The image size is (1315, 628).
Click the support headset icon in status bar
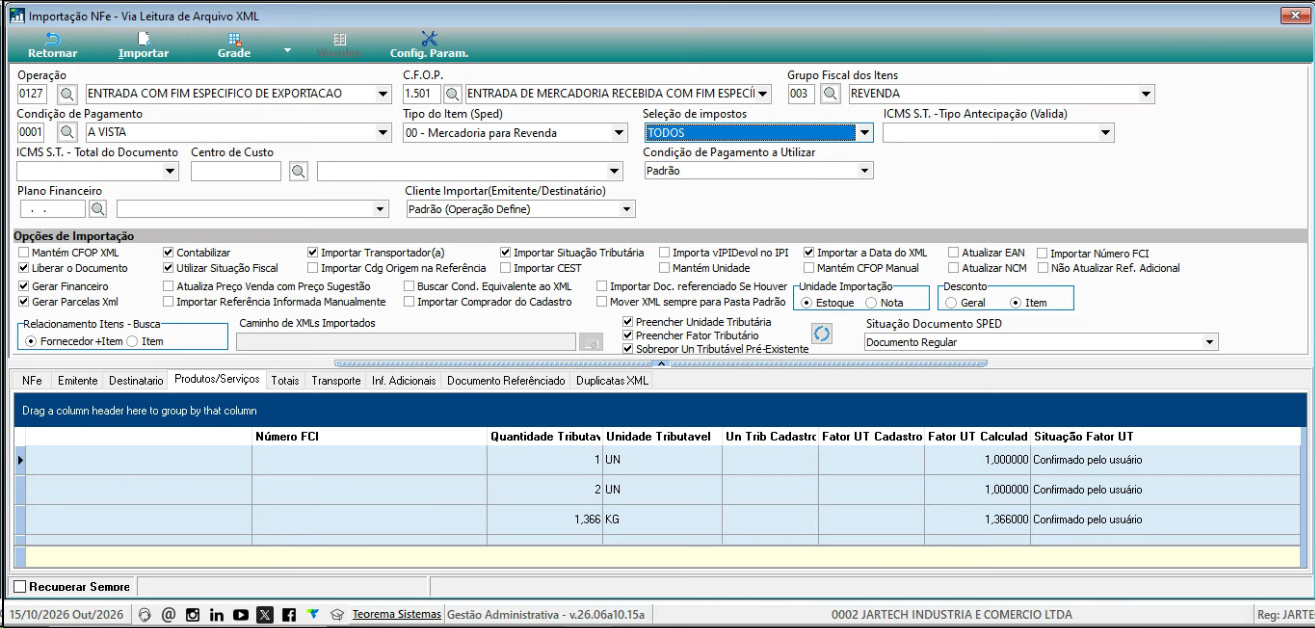[x=145, y=615]
